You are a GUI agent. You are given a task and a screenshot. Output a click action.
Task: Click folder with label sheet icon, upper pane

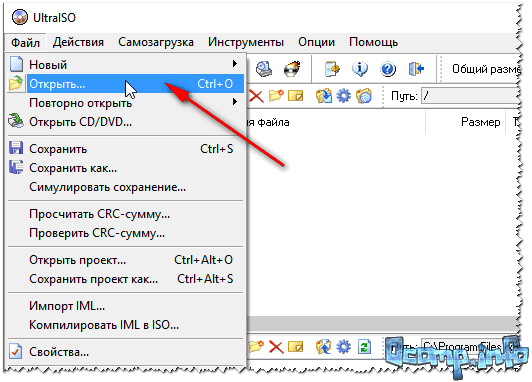[364, 96]
